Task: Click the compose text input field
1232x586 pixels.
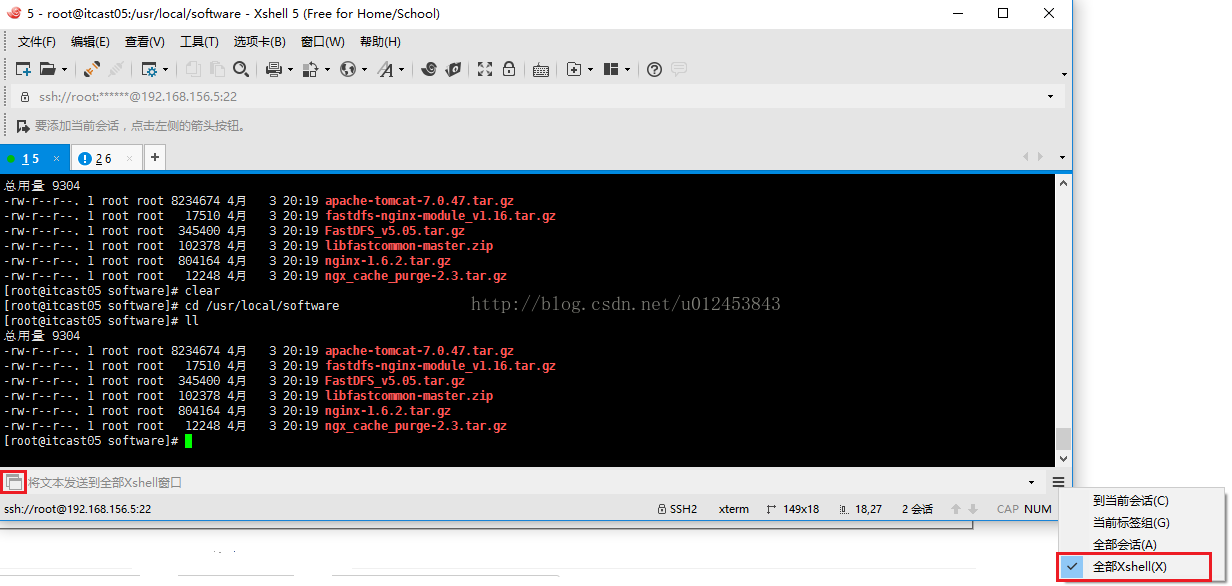Action: [x=525, y=483]
